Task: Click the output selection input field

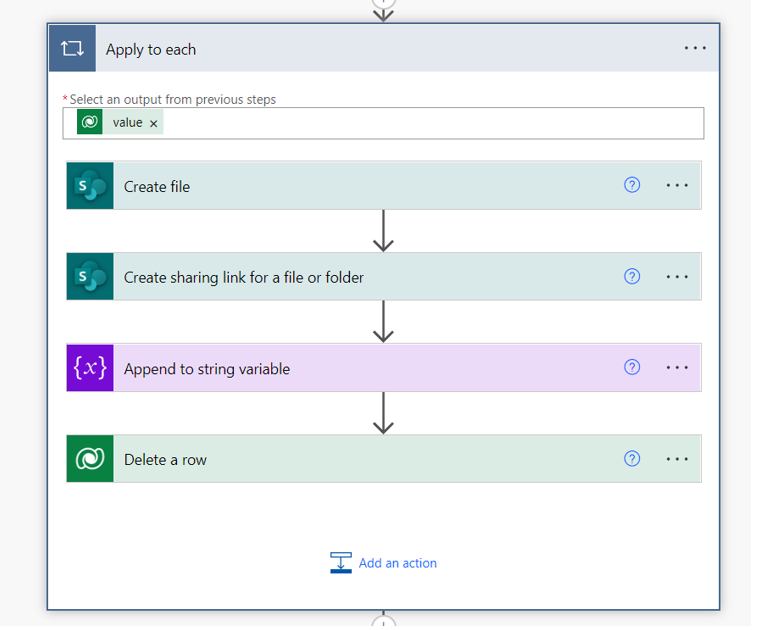Action: [x=383, y=123]
